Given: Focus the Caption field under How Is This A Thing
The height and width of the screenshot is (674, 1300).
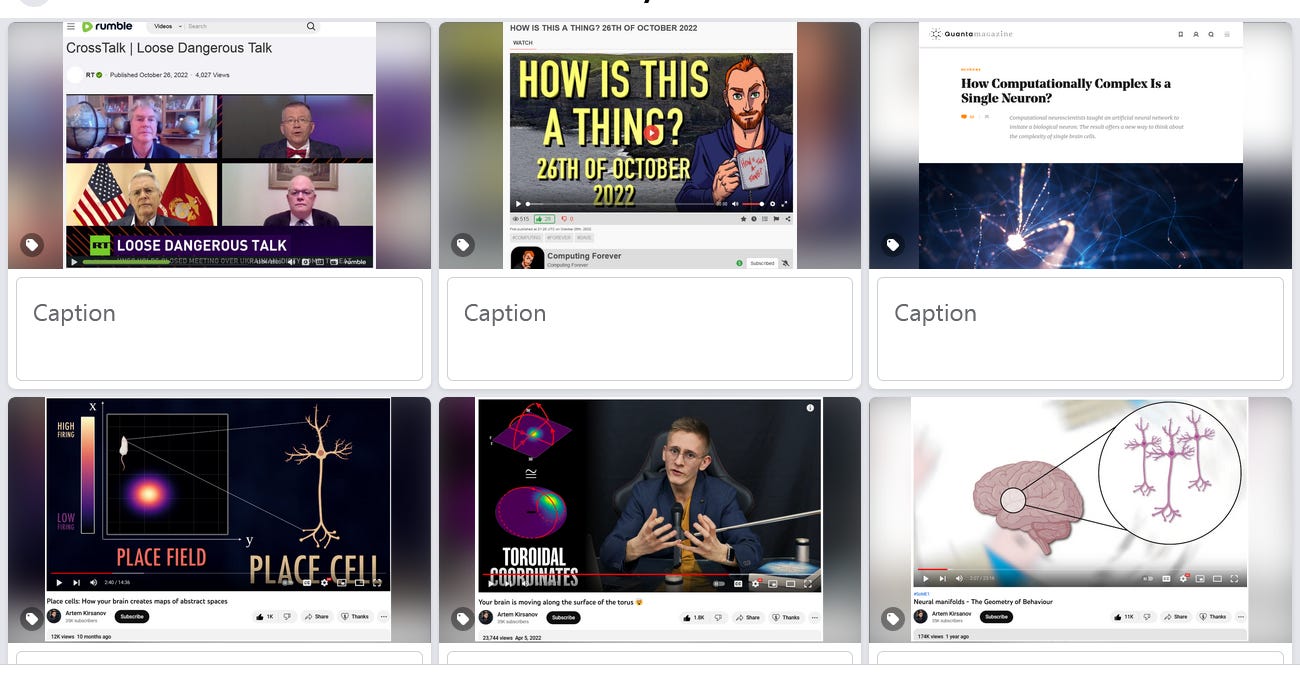Looking at the screenshot, I should click(x=650, y=329).
